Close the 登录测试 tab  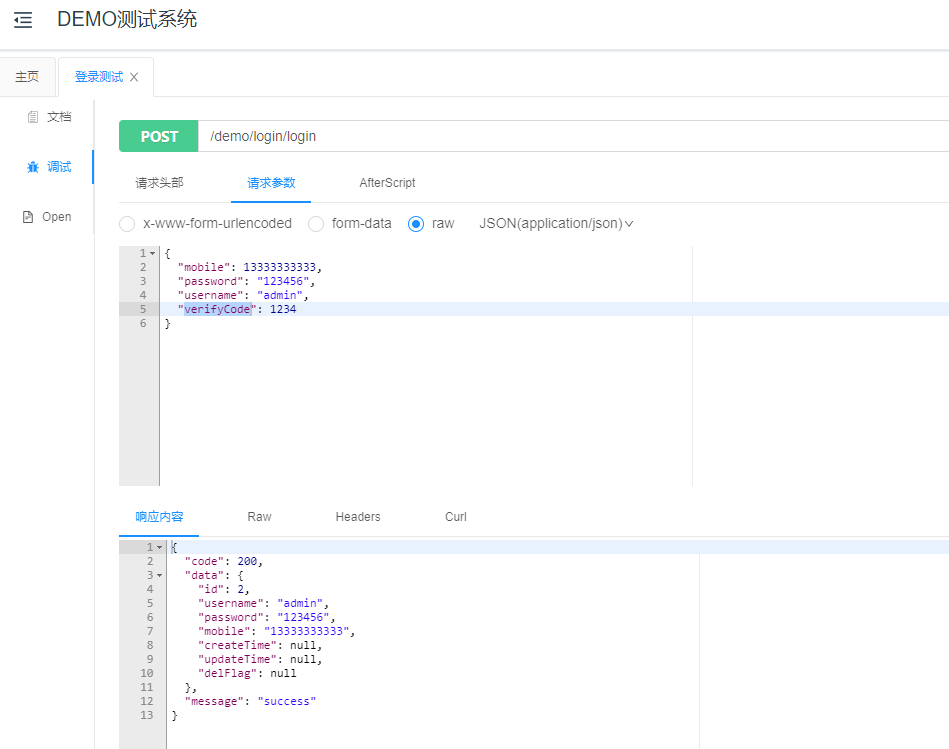(x=134, y=77)
